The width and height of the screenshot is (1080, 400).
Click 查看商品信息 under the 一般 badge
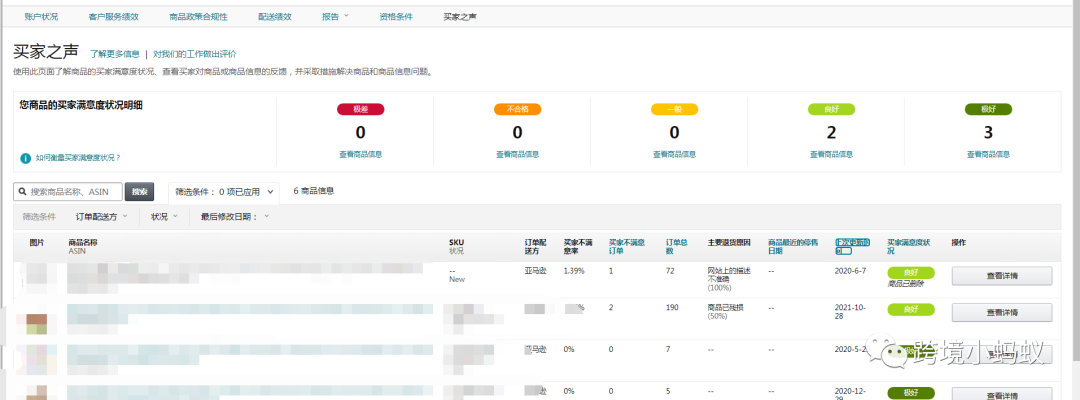pyautogui.click(x=674, y=154)
